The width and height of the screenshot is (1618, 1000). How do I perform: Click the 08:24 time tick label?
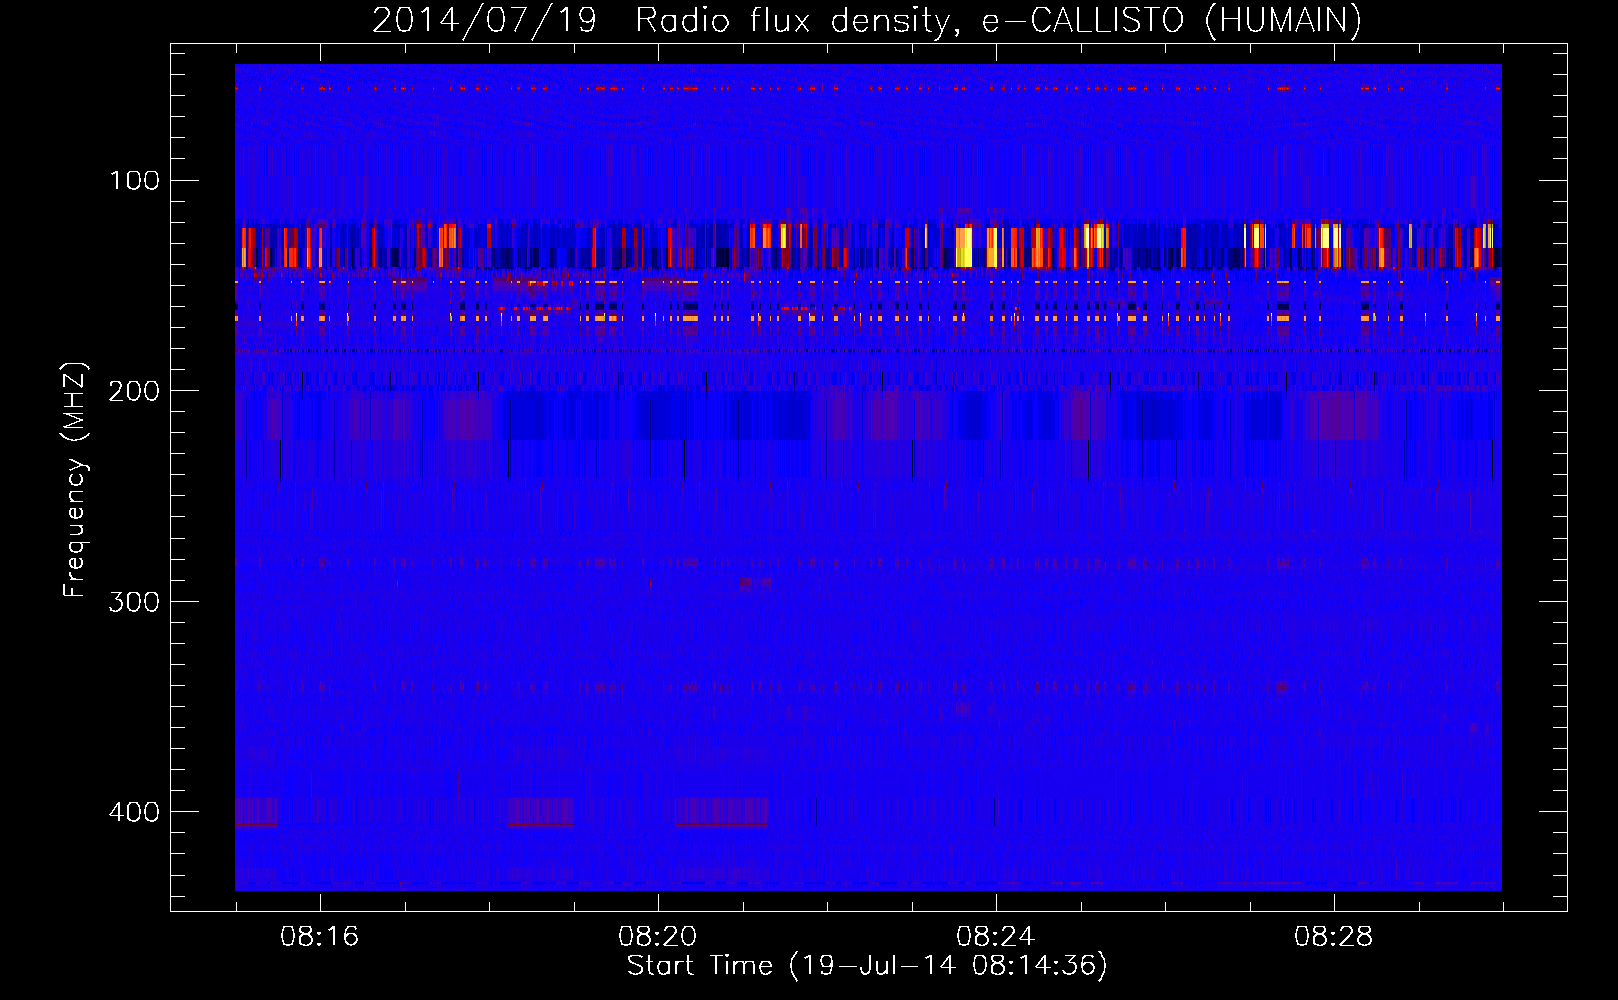click(996, 937)
